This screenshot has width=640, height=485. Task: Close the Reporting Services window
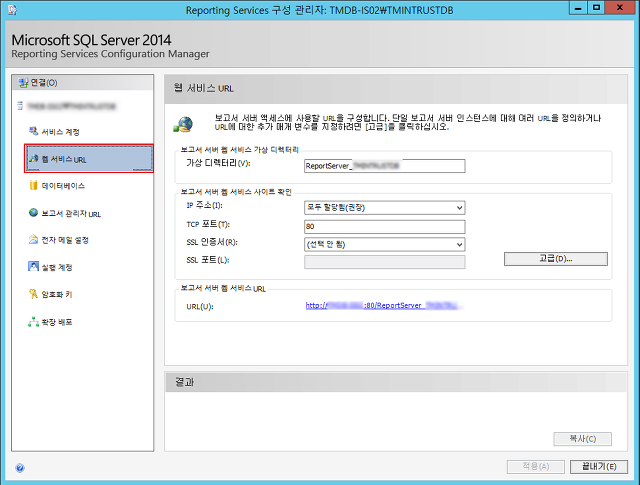tap(620, 8)
